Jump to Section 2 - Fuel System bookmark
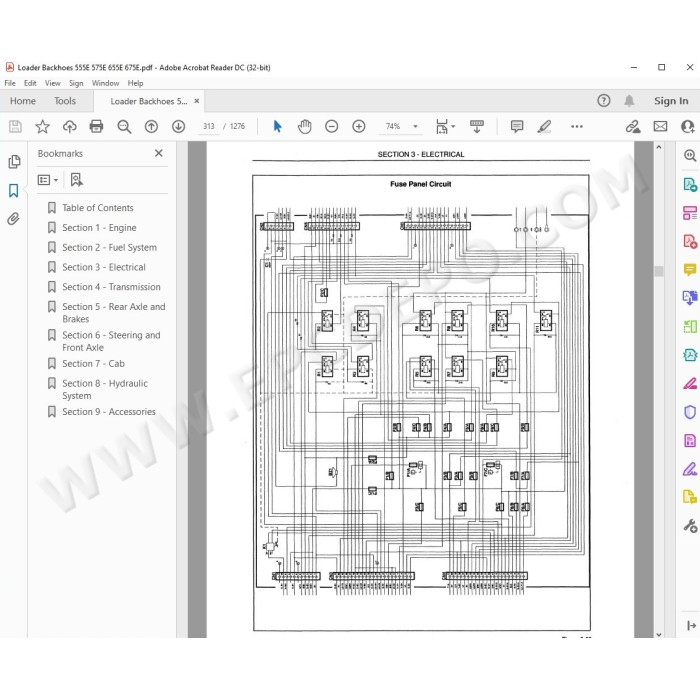This screenshot has height=700, width=700. 109,247
